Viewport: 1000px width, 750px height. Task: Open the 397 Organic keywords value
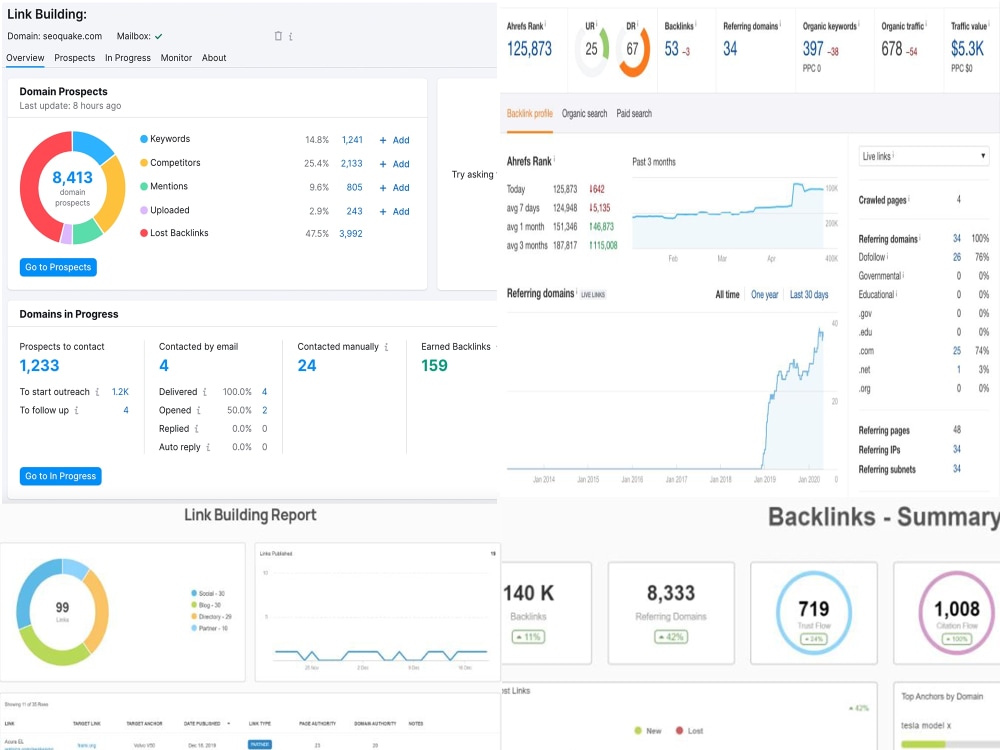coord(813,49)
